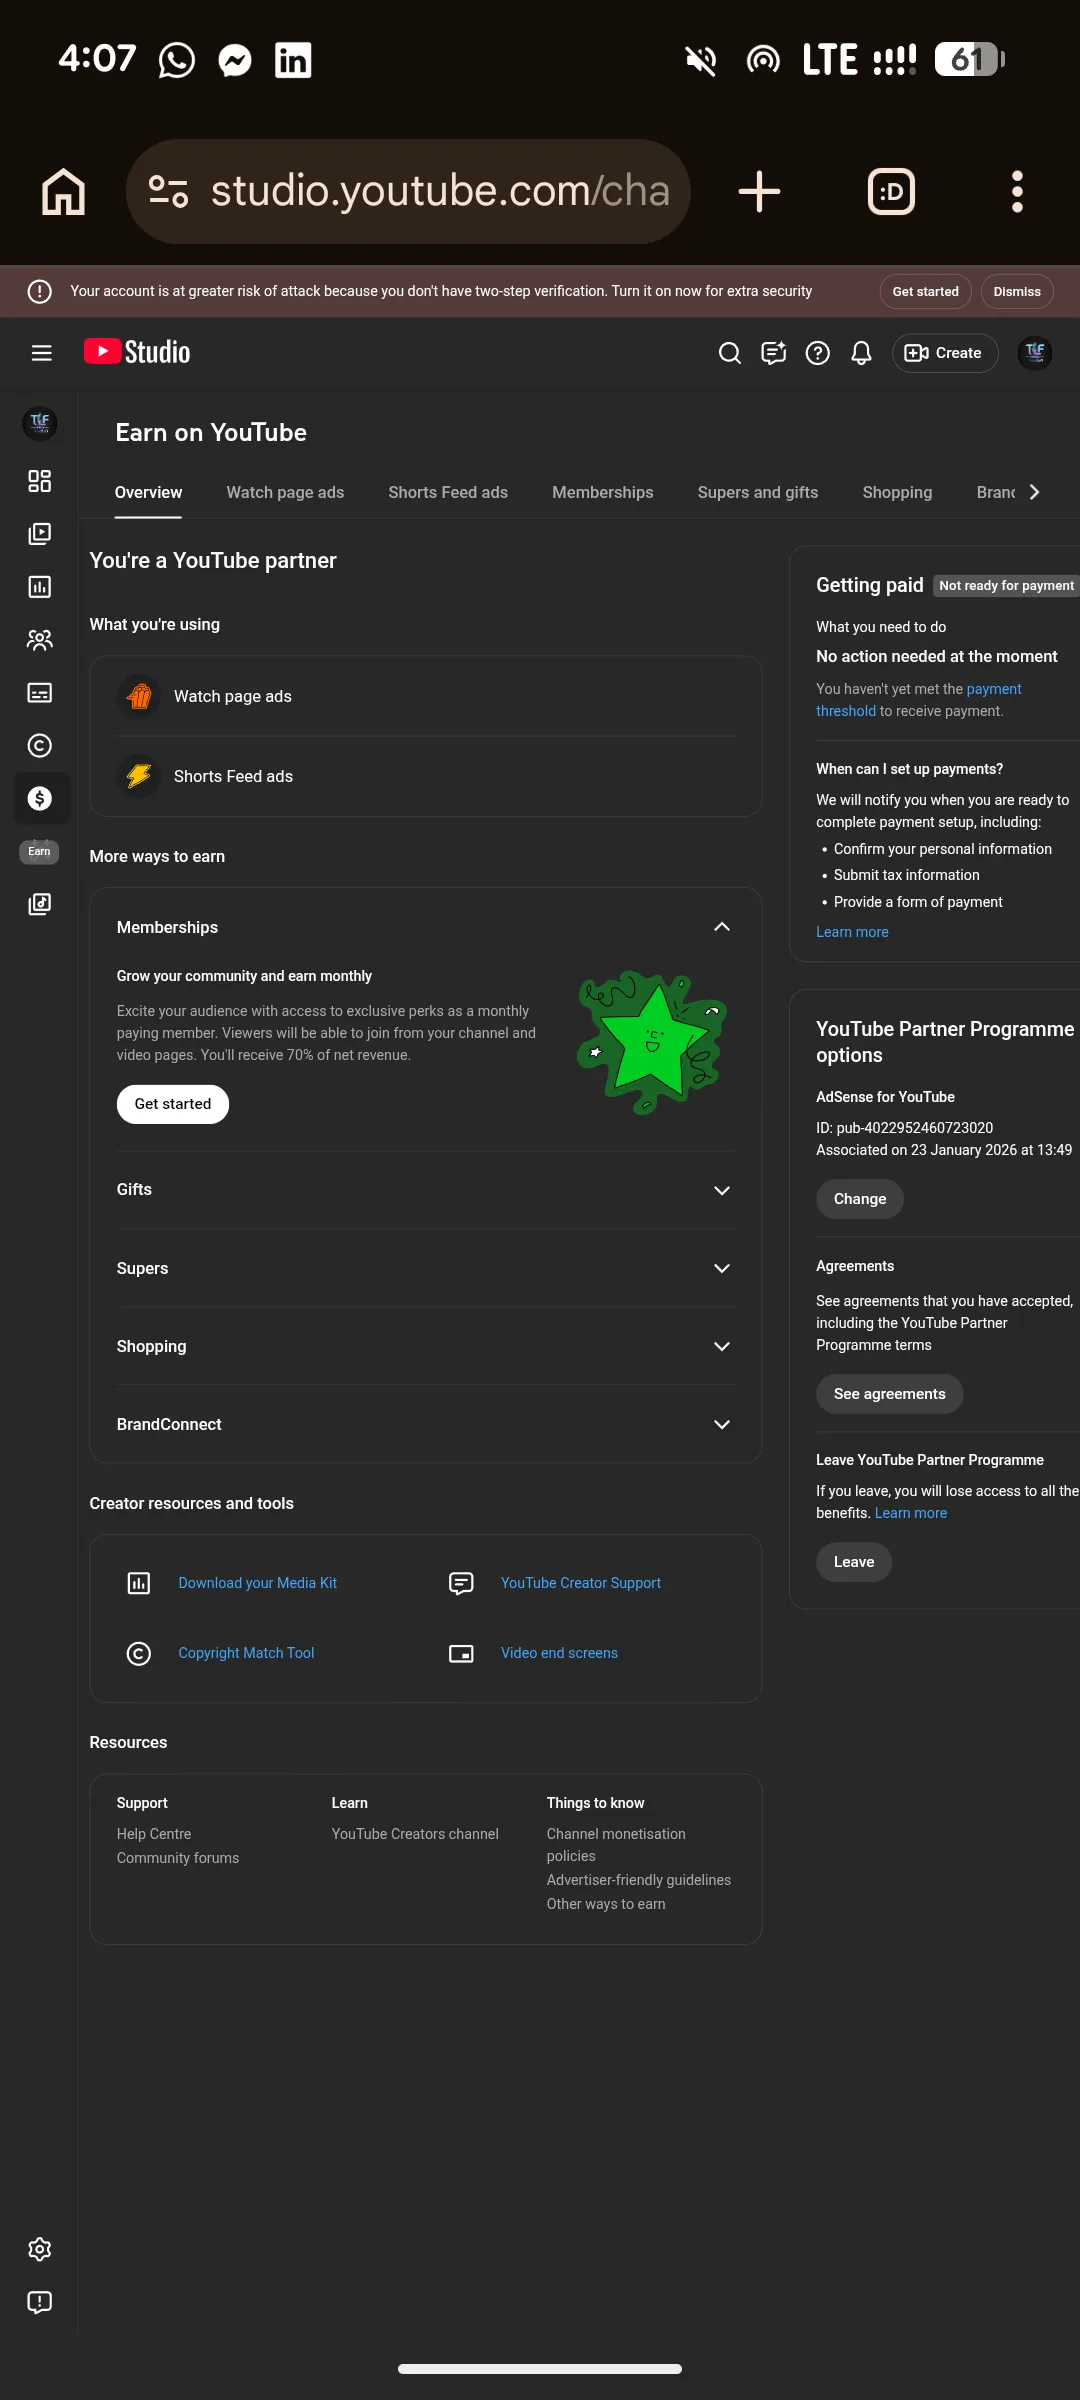Open the channel avatar in sidebar
The height and width of the screenshot is (2400, 1080).
coord(40,423)
